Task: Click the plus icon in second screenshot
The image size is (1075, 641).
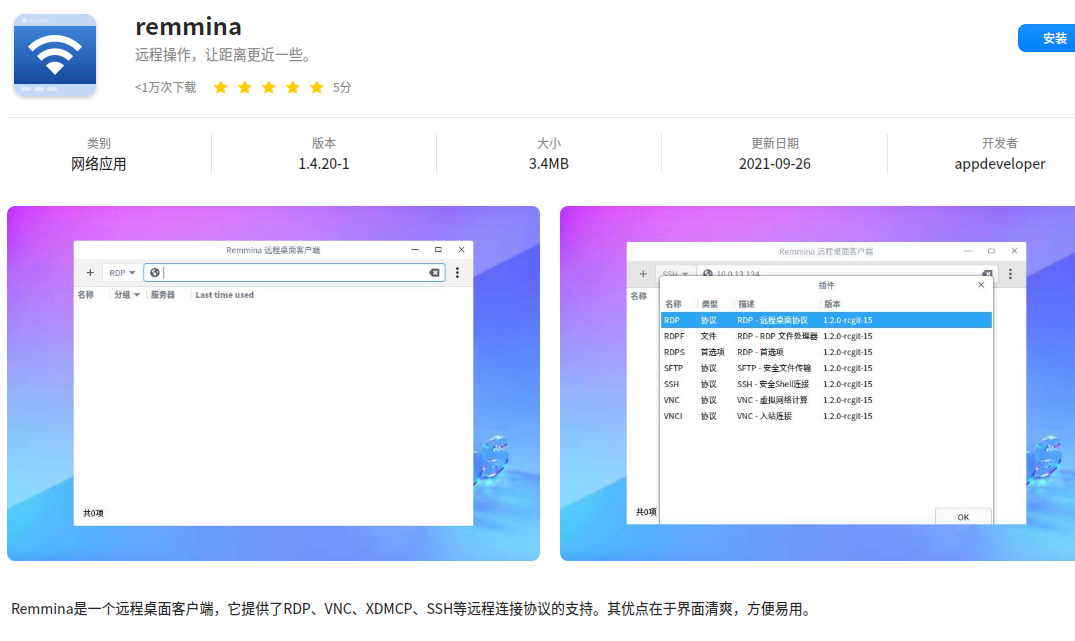Action: click(643, 274)
